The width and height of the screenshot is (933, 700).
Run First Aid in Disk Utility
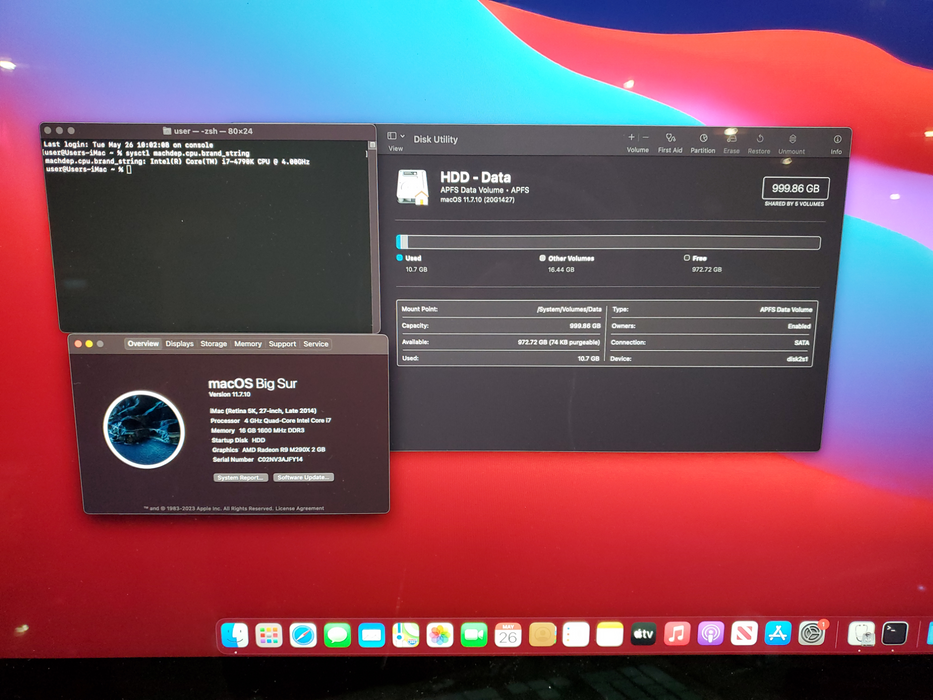[670, 138]
